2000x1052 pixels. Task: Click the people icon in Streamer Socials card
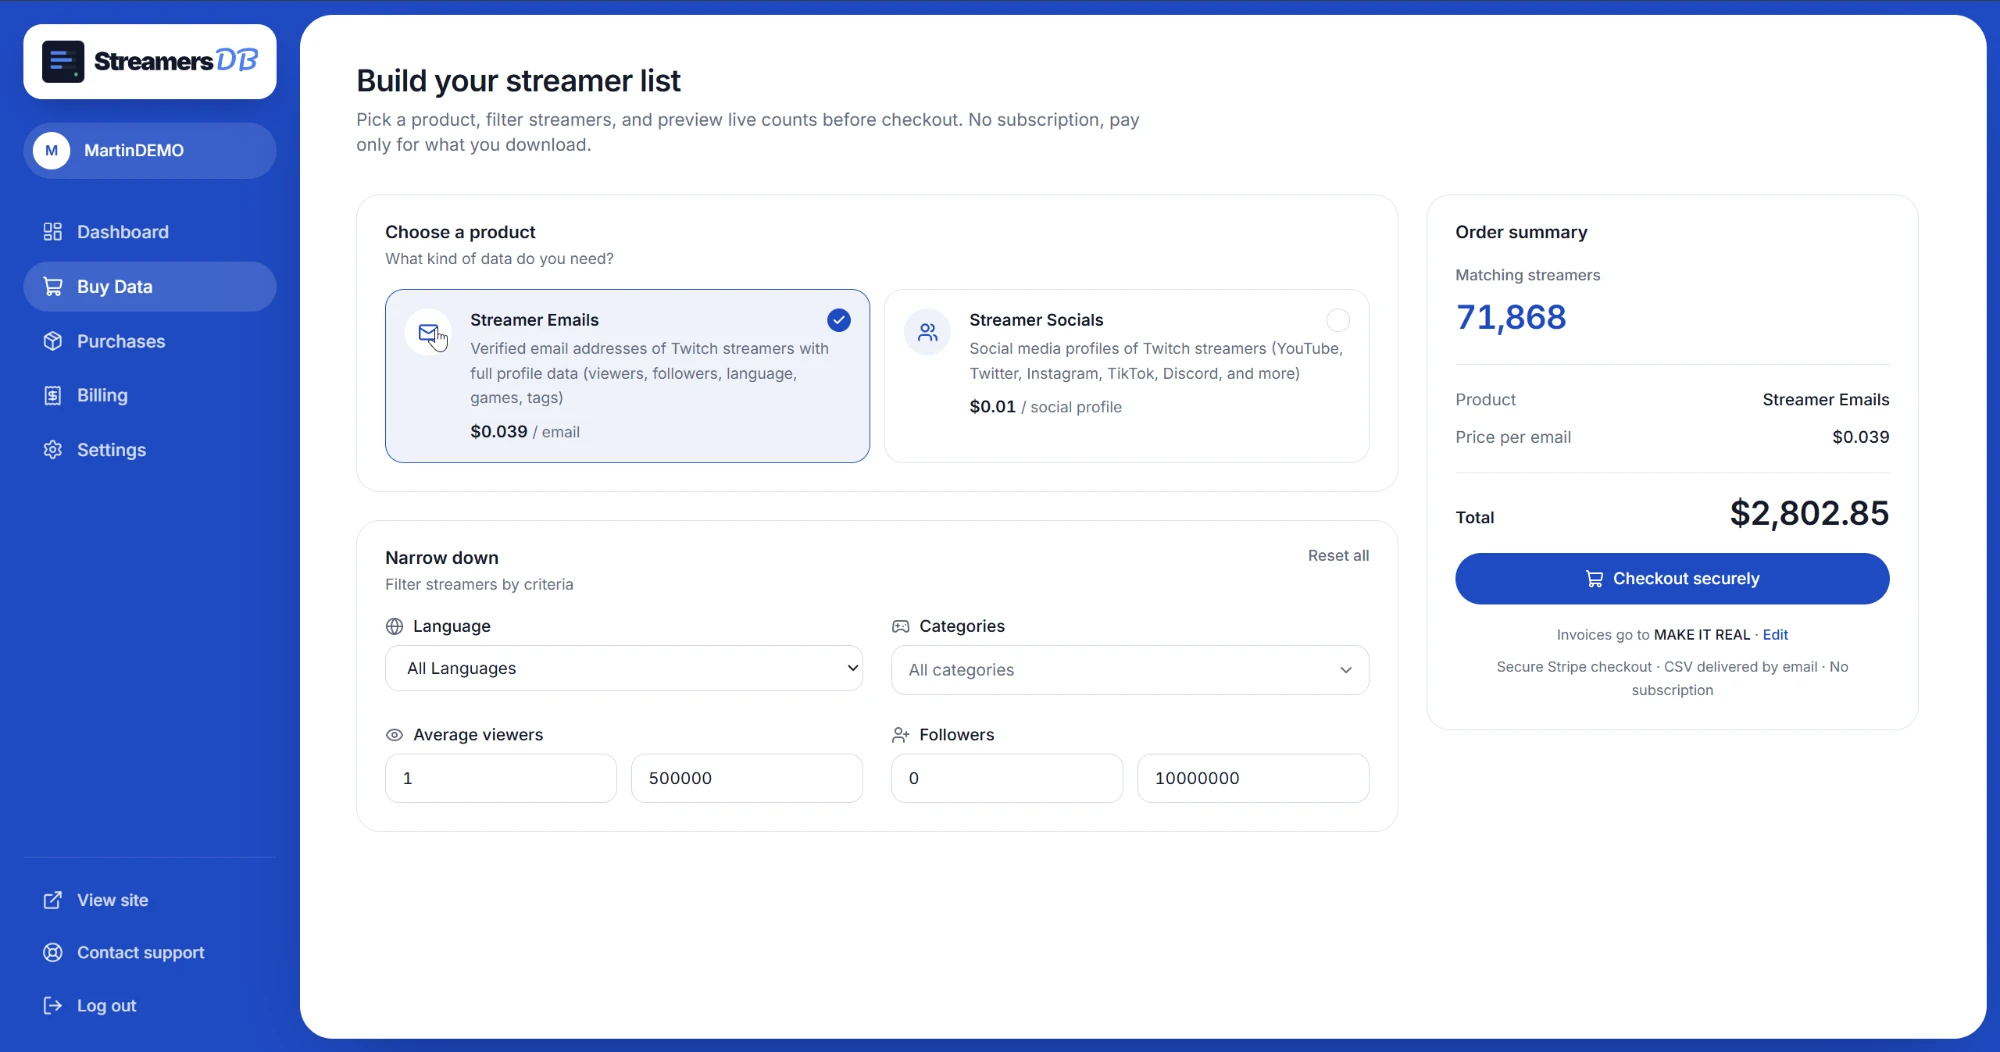[x=928, y=333]
